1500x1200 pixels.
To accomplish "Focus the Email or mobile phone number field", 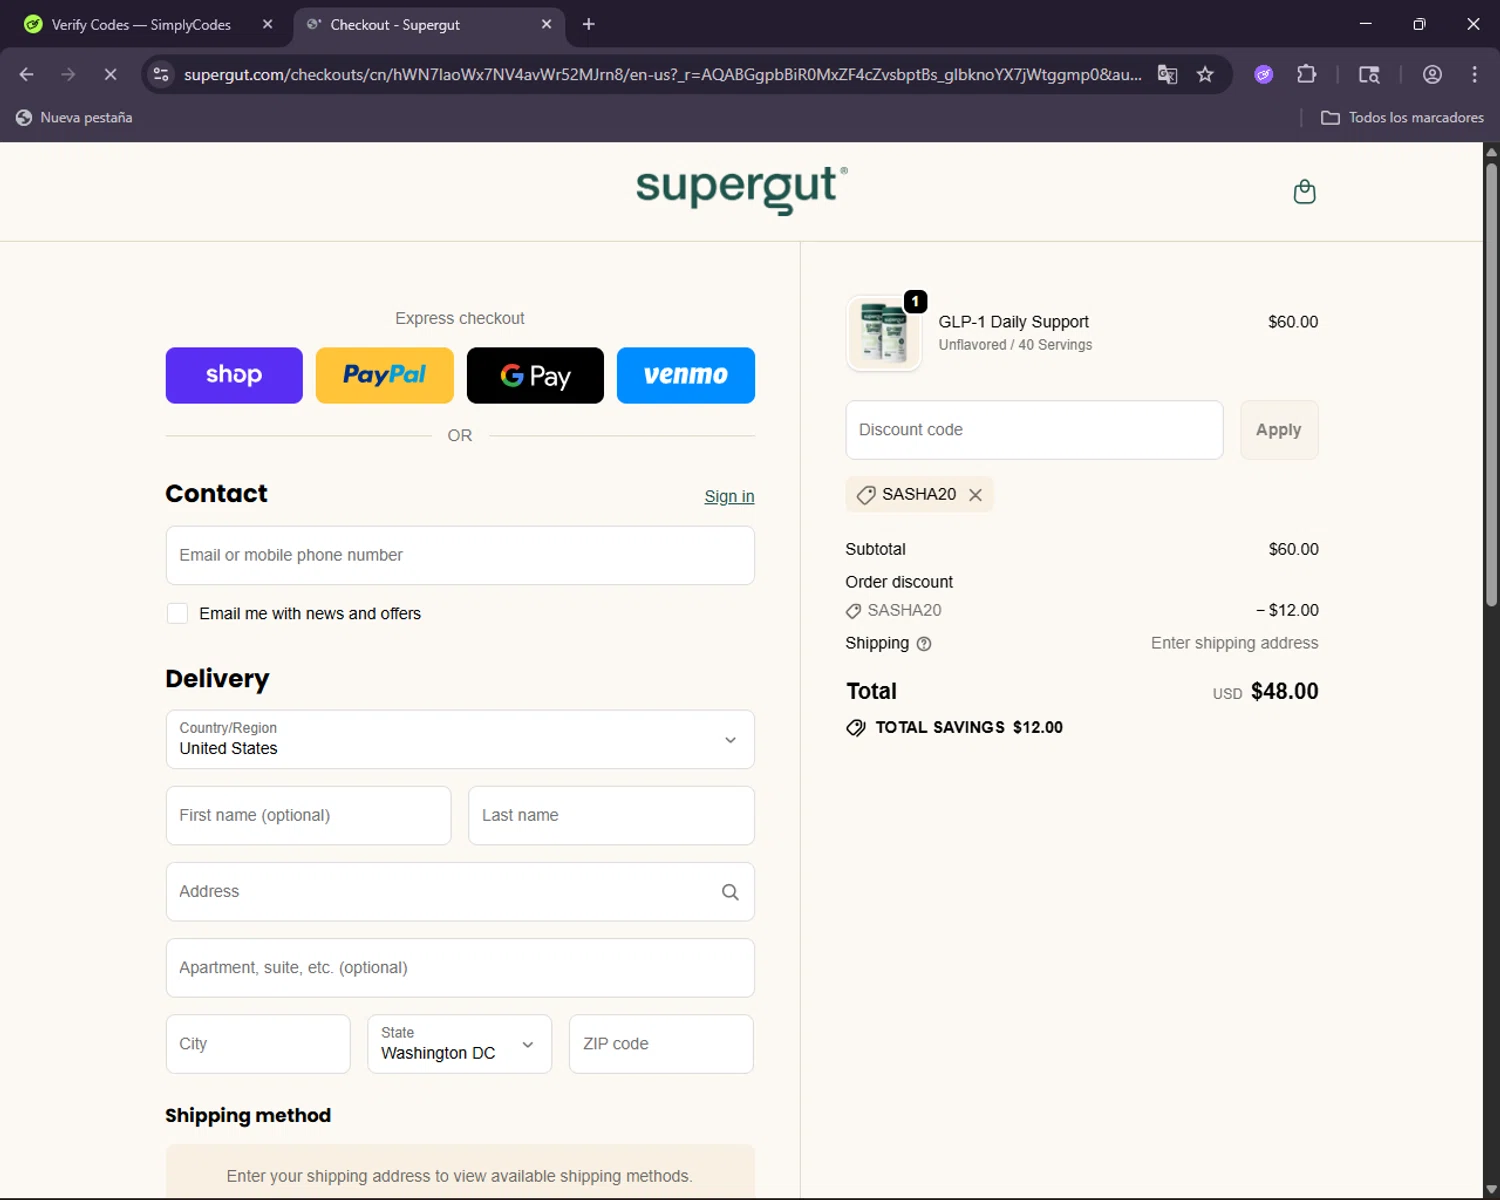I will coord(460,556).
